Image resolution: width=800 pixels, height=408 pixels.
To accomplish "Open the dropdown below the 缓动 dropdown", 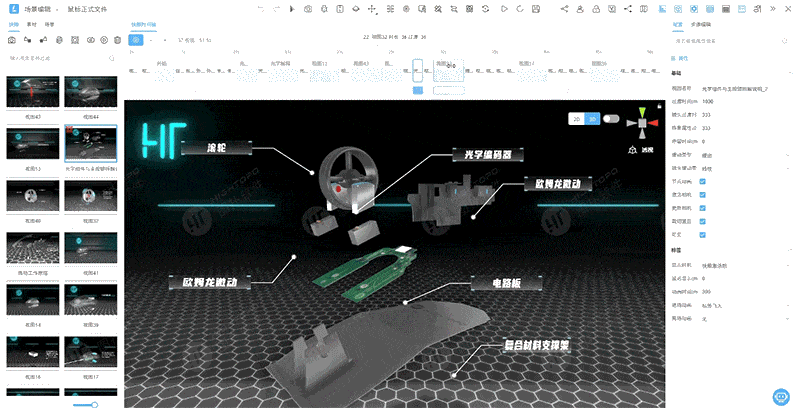I will 745,168.
